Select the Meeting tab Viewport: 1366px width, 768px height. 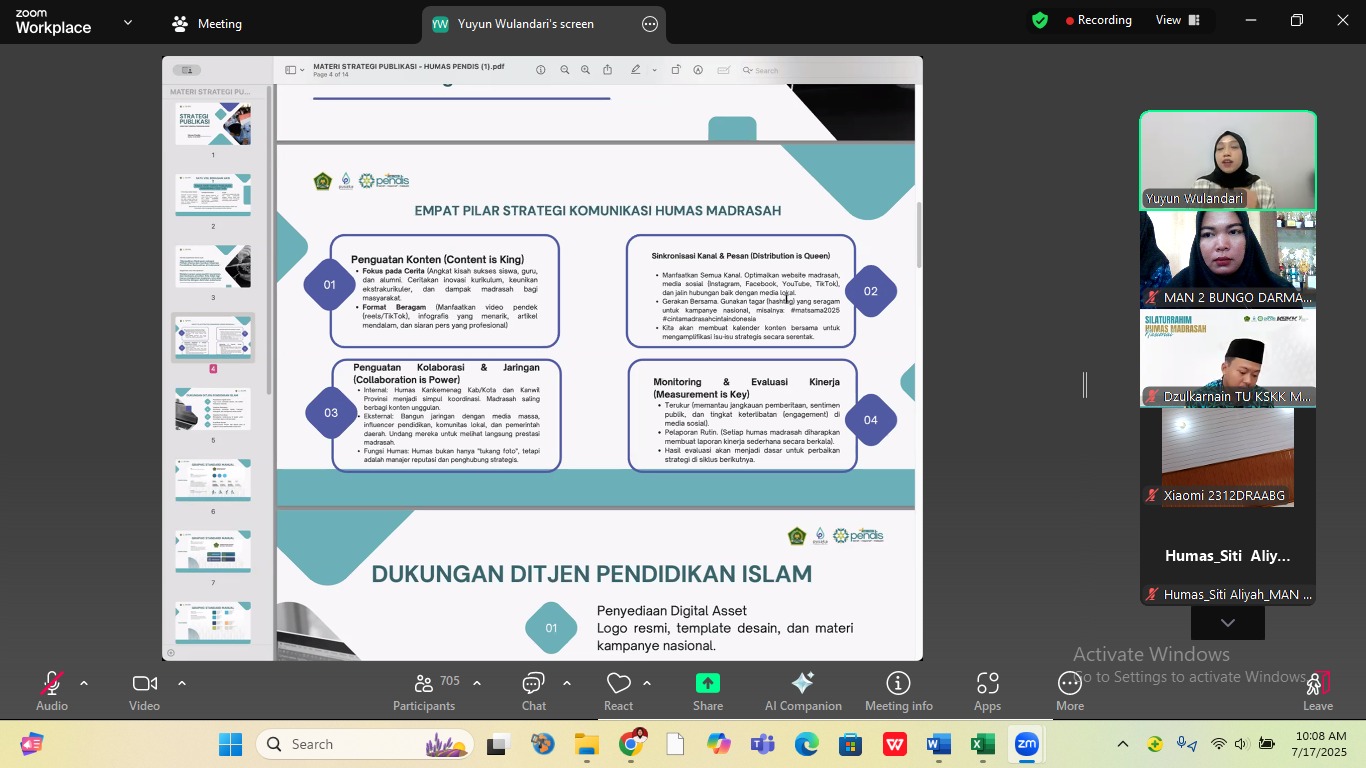point(207,24)
